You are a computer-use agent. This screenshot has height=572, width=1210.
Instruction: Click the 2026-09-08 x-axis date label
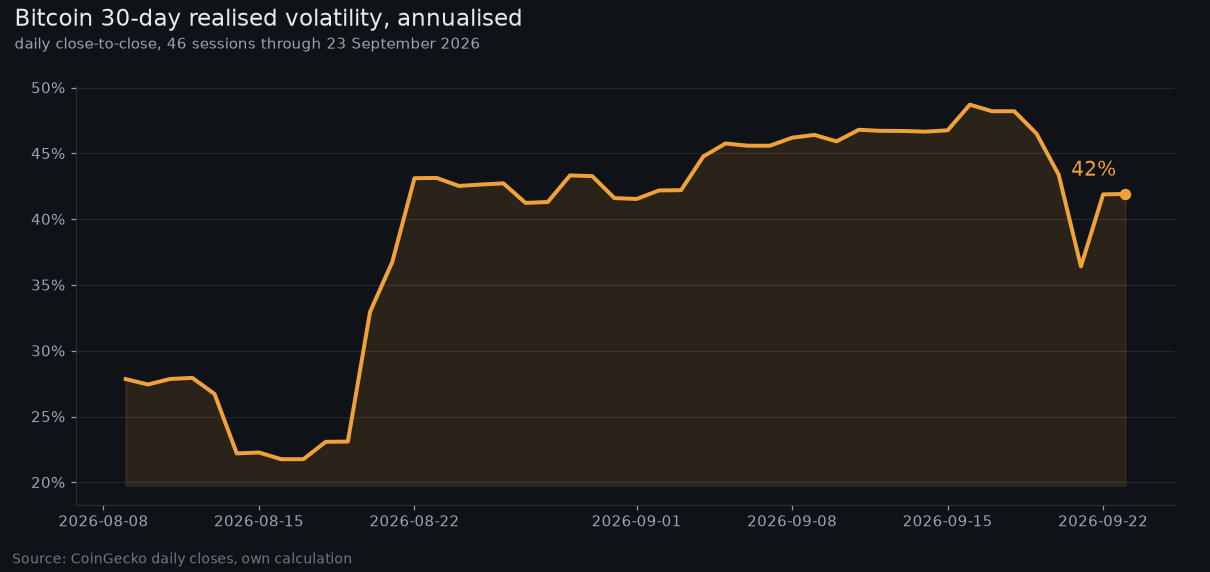(x=792, y=521)
